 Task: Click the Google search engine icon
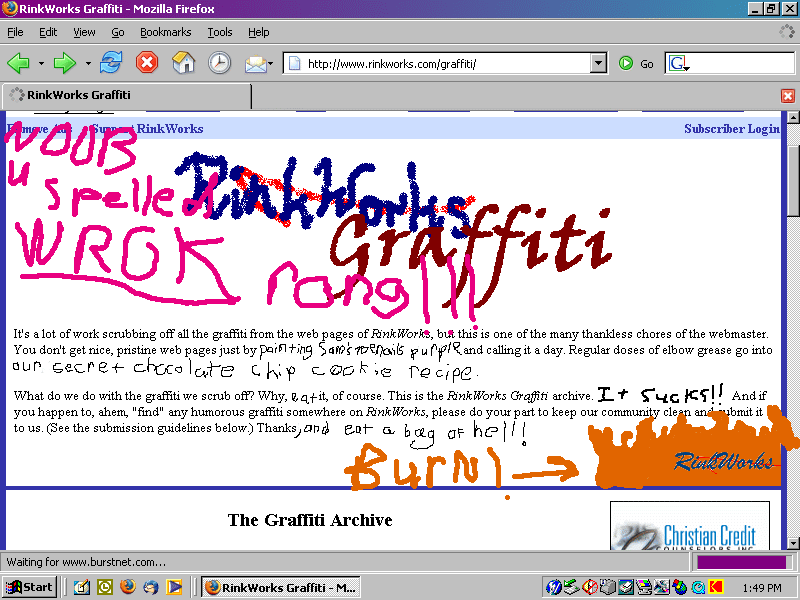678,63
